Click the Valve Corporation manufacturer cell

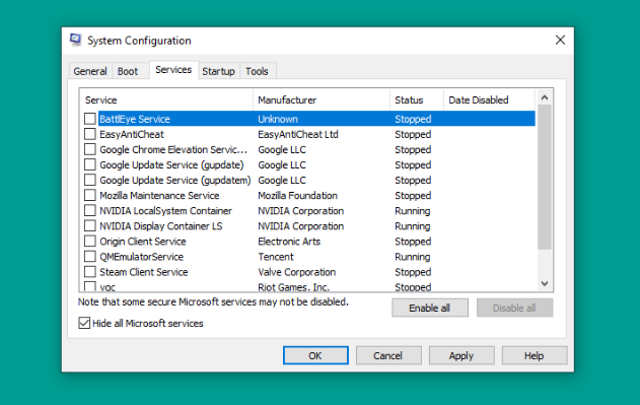point(297,272)
